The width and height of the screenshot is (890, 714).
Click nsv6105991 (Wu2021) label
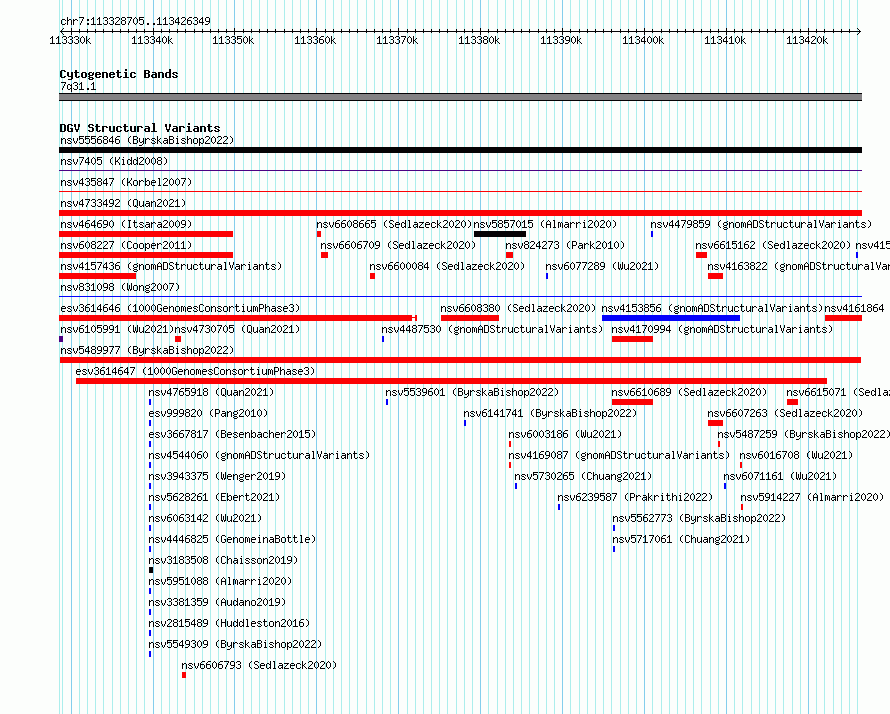click(117, 329)
